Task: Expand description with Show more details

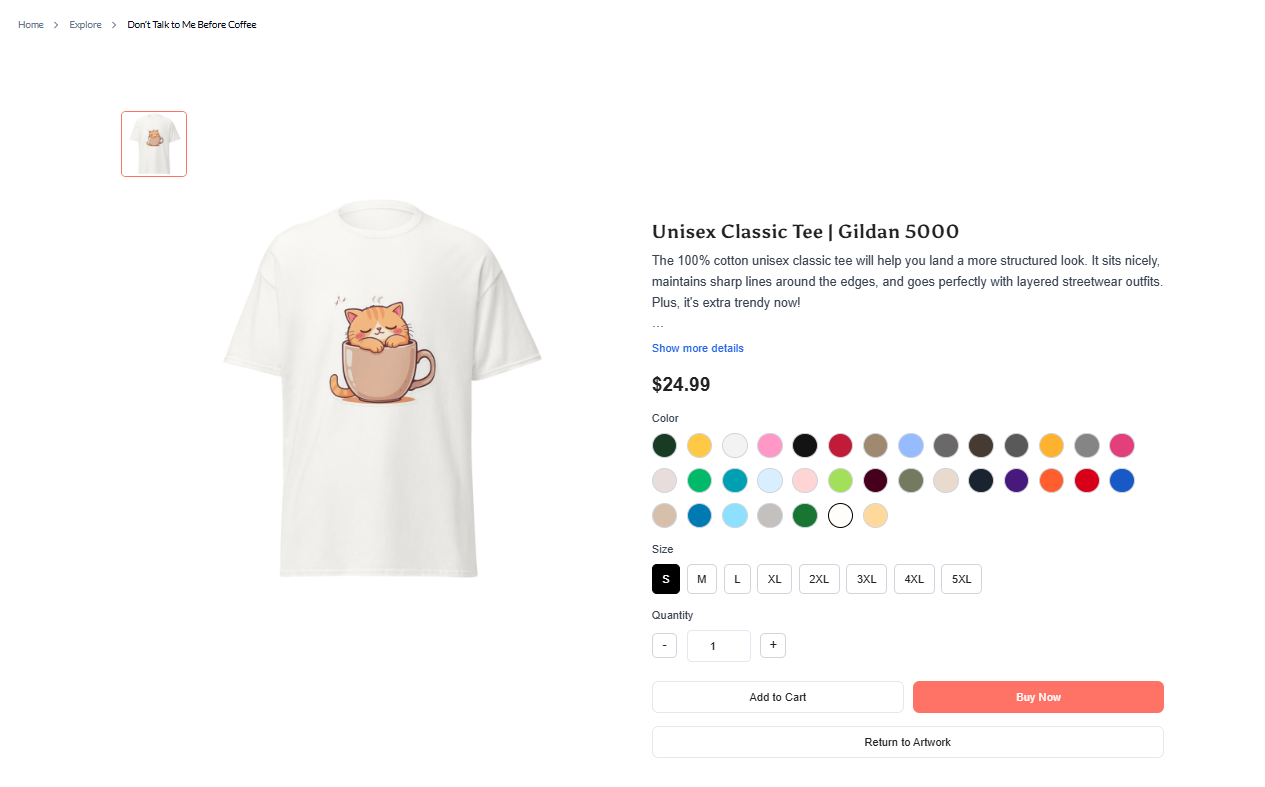Action: click(x=697, y=348)
